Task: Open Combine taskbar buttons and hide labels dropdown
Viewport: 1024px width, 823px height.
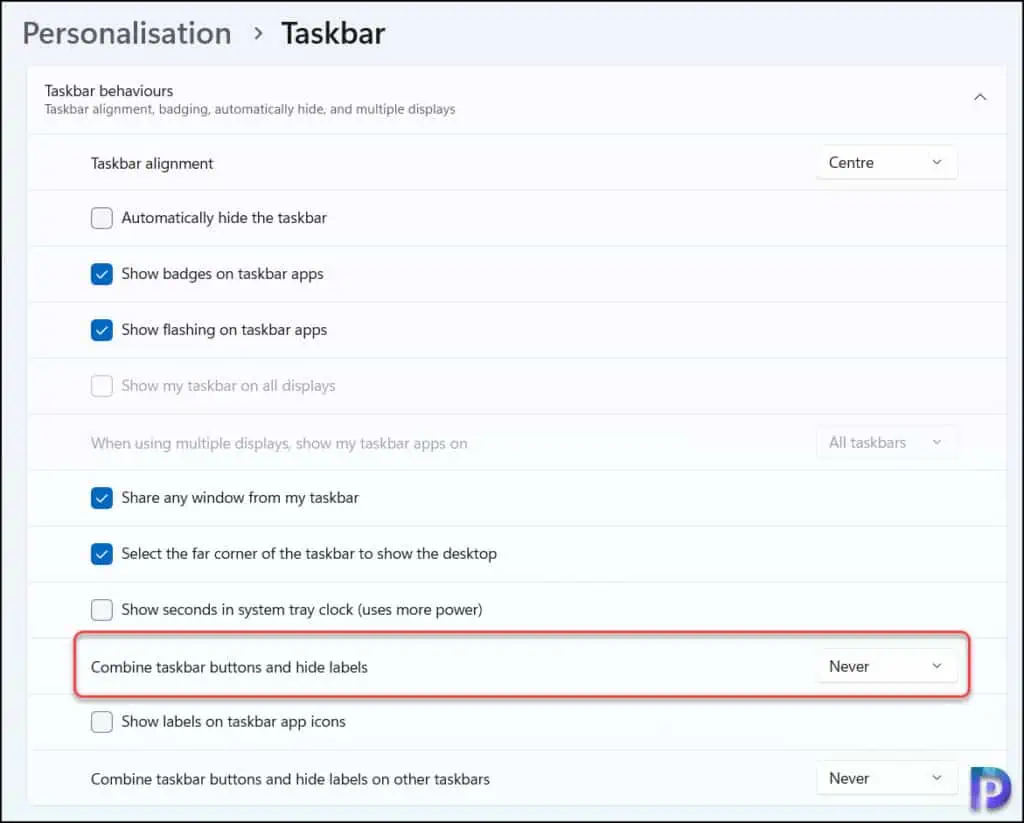Action: [886, 667]
